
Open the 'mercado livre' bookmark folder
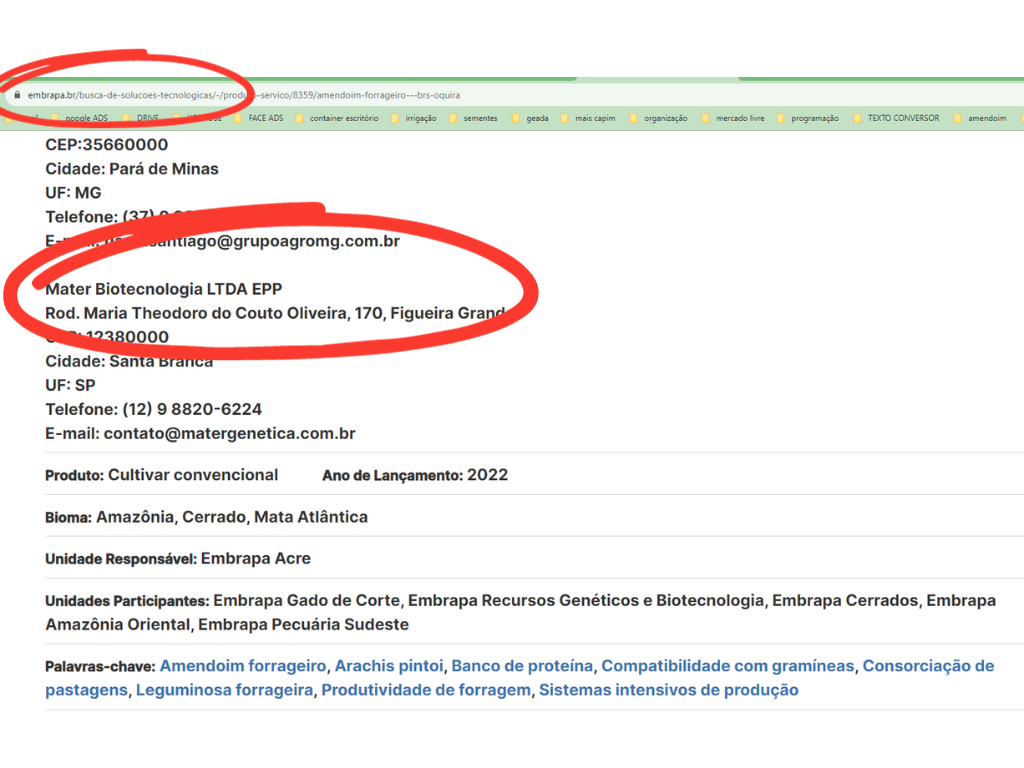740,118
